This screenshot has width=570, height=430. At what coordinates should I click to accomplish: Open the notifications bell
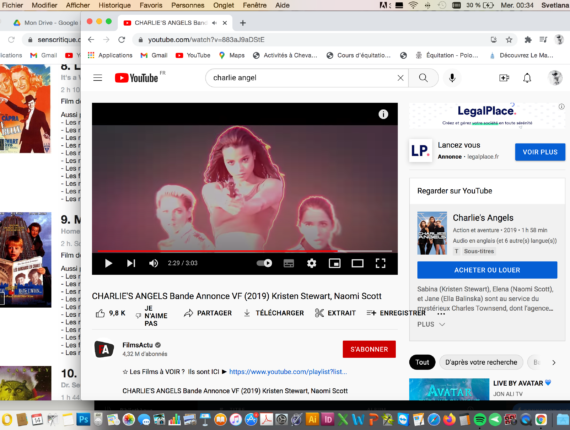[x=527, y=78]
